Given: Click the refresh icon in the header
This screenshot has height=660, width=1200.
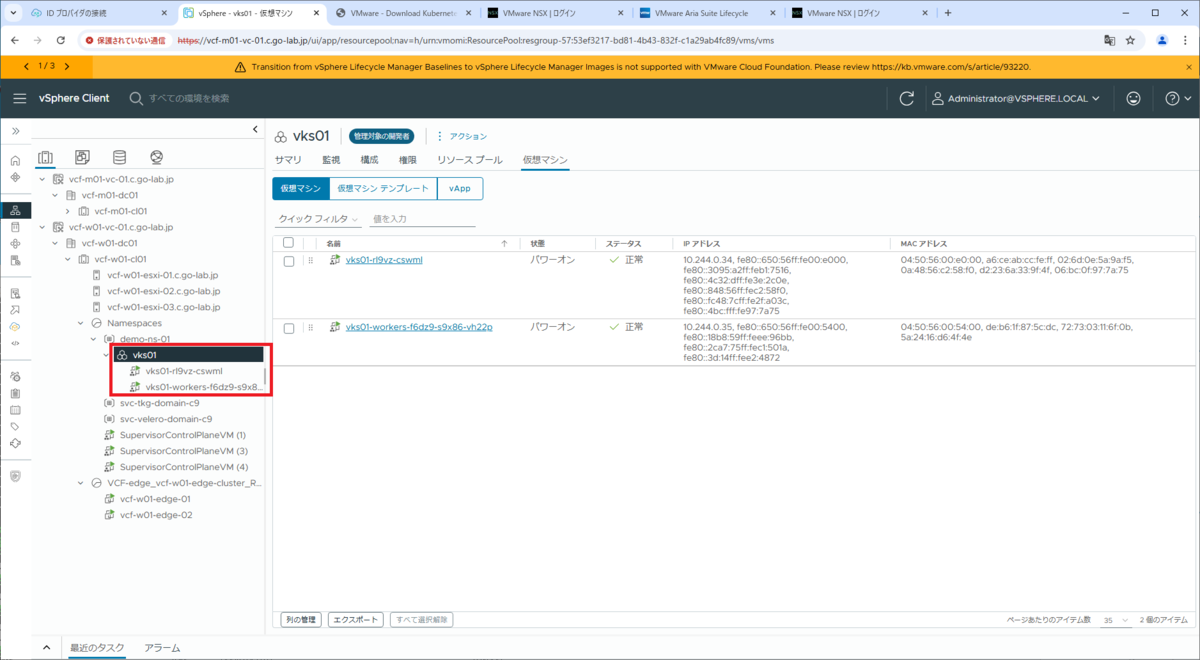Looking at the screenshot, I should tap(907, 99).
